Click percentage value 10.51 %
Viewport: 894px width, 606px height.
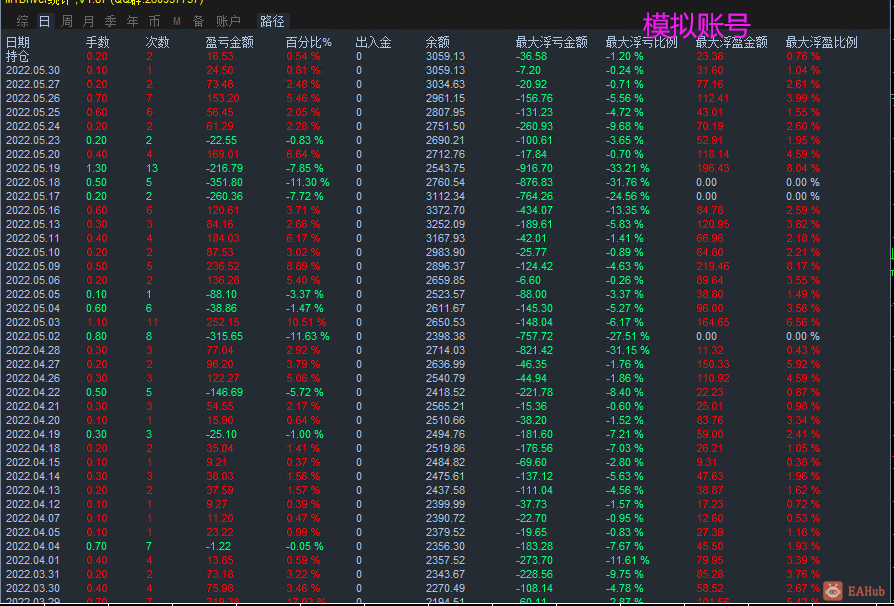tap(306, 322)
